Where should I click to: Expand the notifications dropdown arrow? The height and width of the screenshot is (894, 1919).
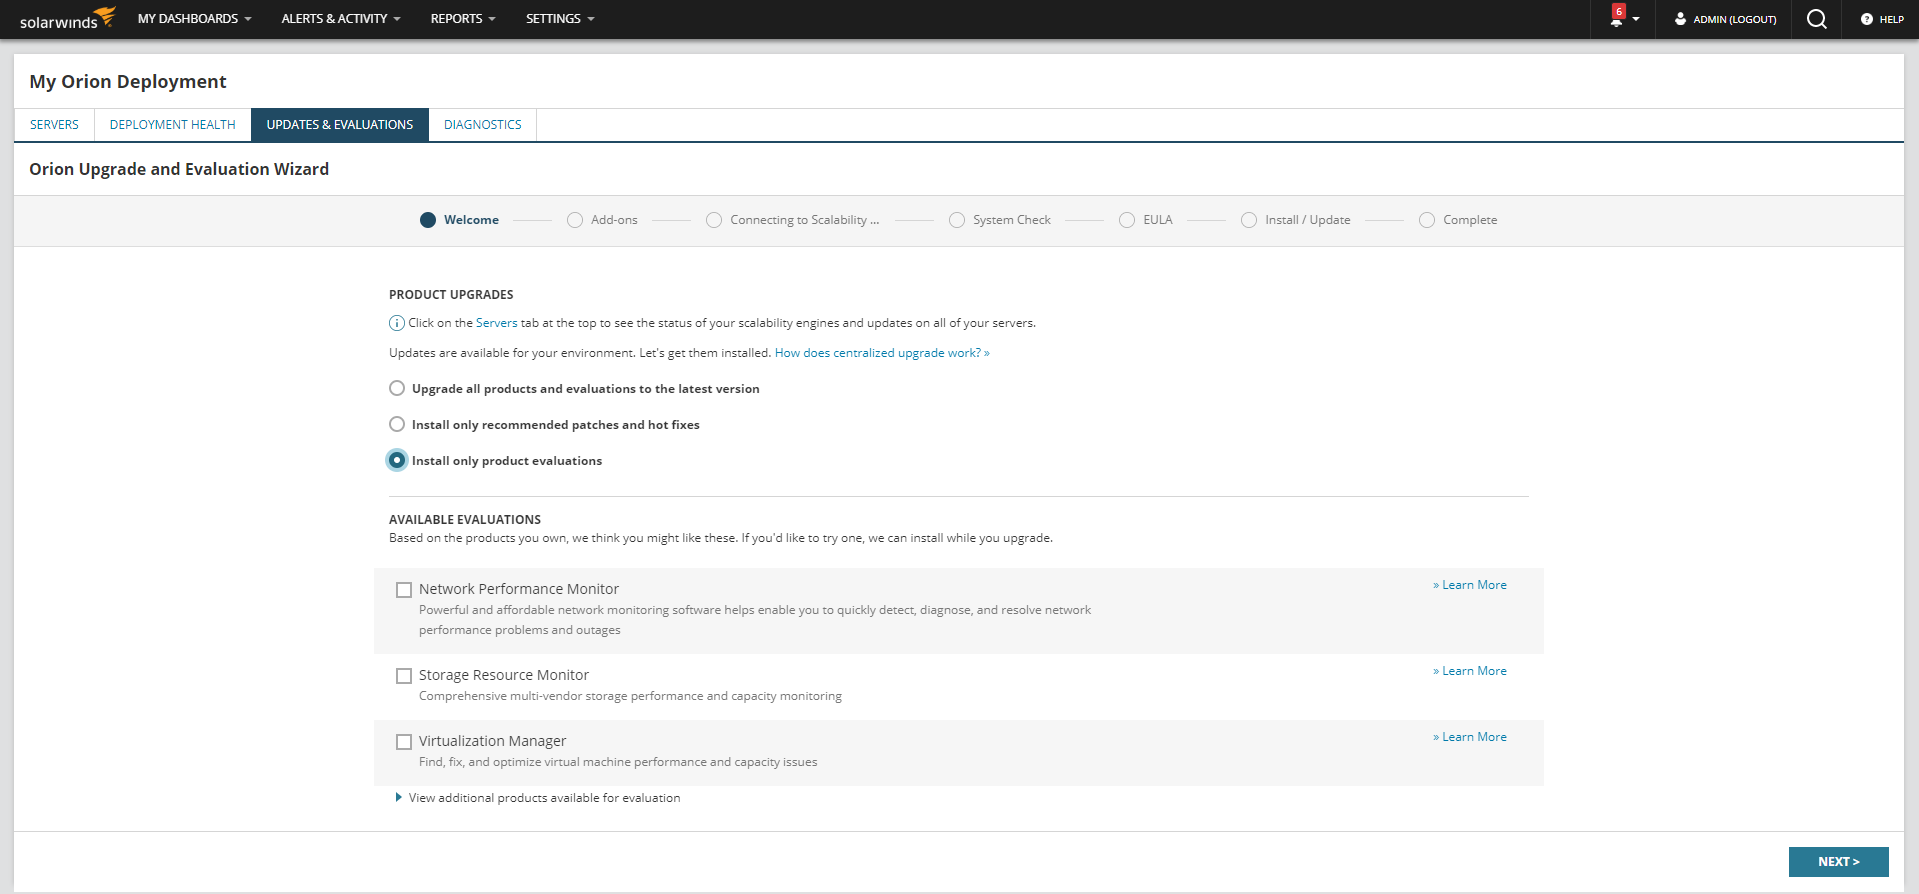[1636, 20]
